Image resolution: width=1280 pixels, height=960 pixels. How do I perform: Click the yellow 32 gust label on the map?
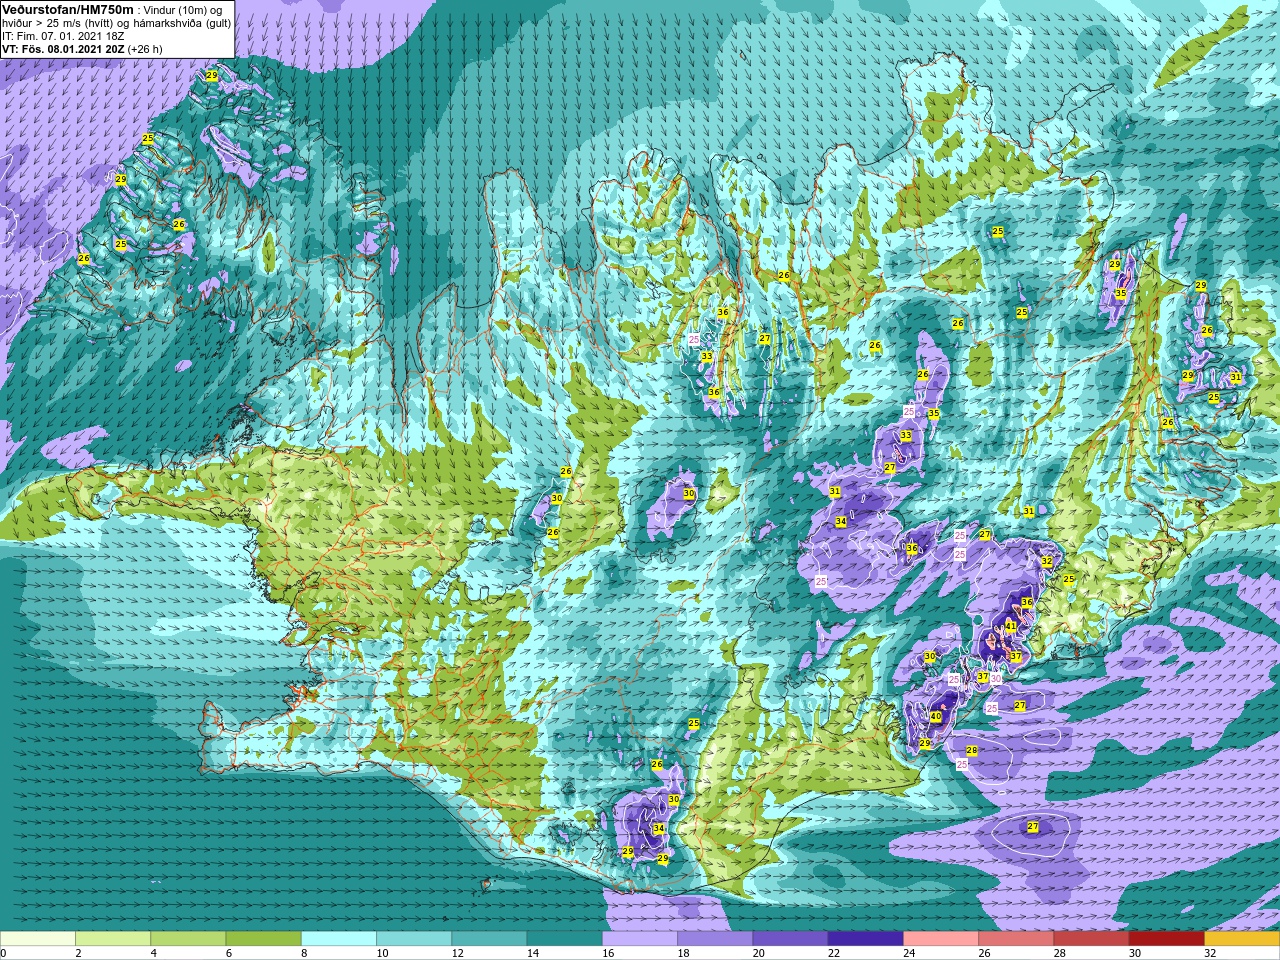[1047, 562]
